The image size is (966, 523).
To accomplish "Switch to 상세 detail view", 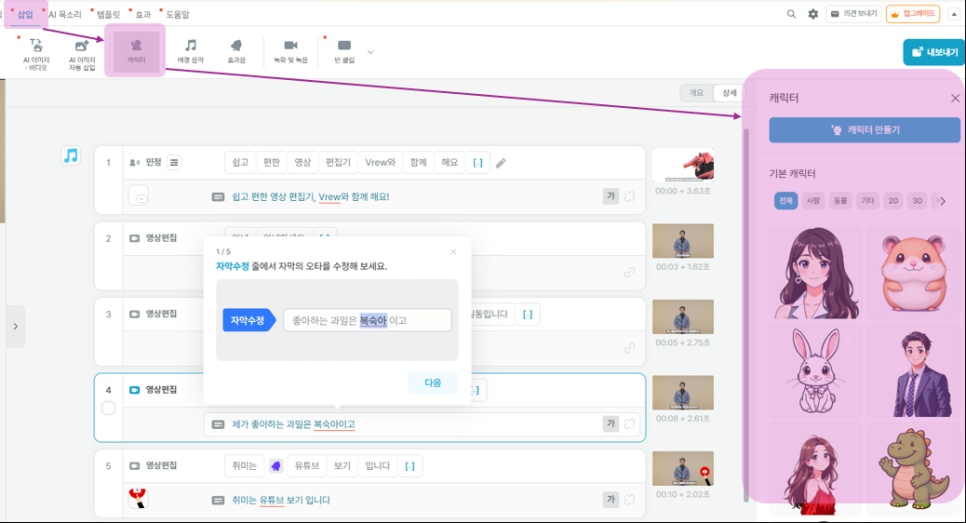I will coord(729,92).
